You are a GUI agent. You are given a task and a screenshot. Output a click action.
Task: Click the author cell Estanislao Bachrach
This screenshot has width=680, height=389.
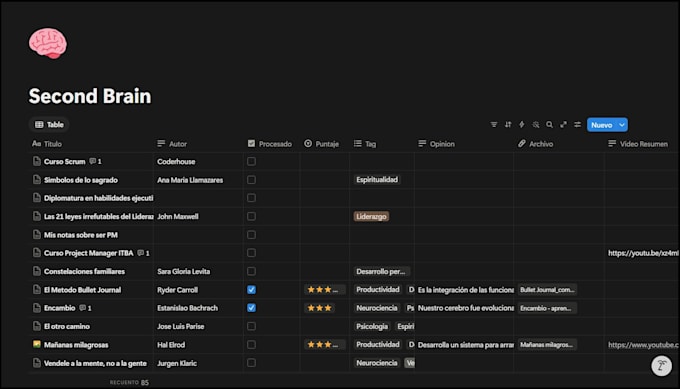coord(187,308)
